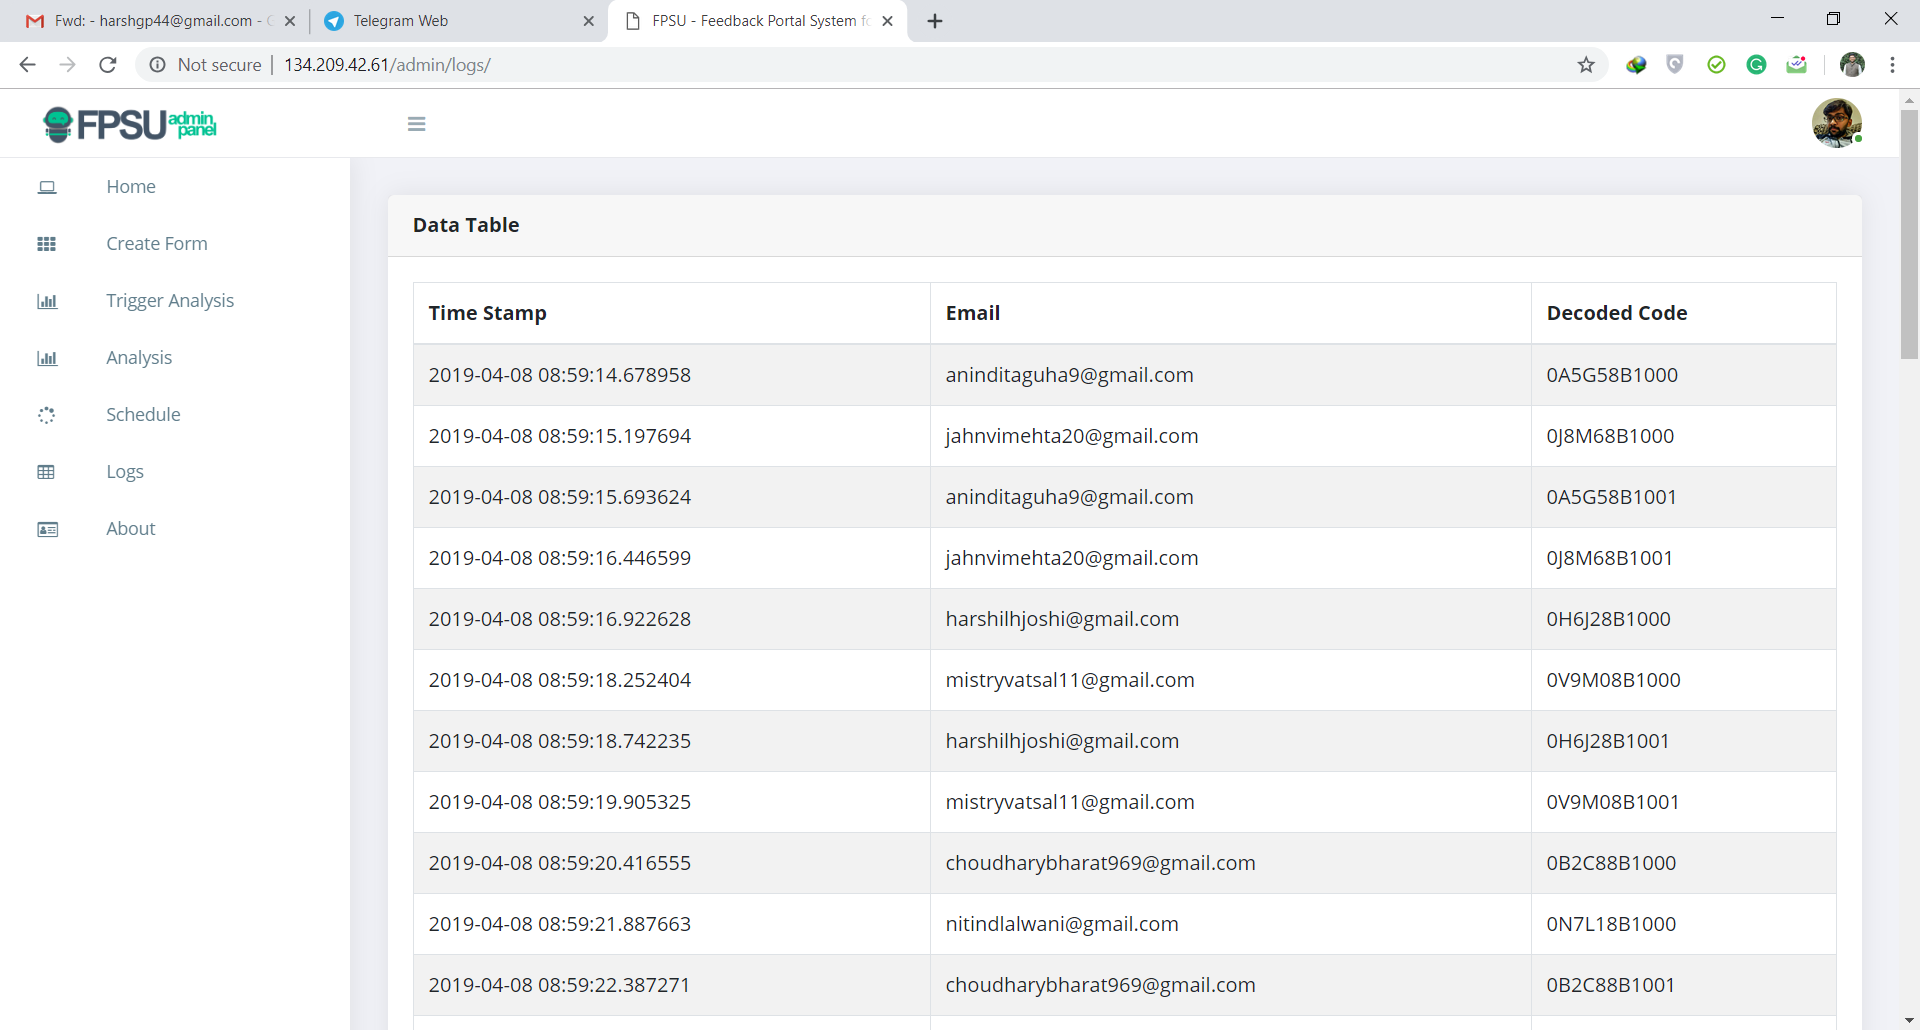Open the admin user avatar menu
The height and width of the screenshot is (1030, 1920).
(1837, 123)
